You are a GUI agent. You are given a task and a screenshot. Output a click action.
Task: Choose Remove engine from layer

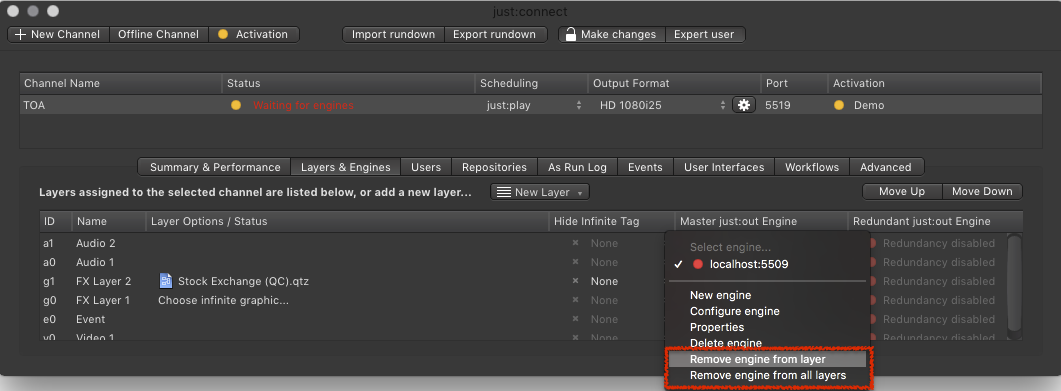point(767,360)
